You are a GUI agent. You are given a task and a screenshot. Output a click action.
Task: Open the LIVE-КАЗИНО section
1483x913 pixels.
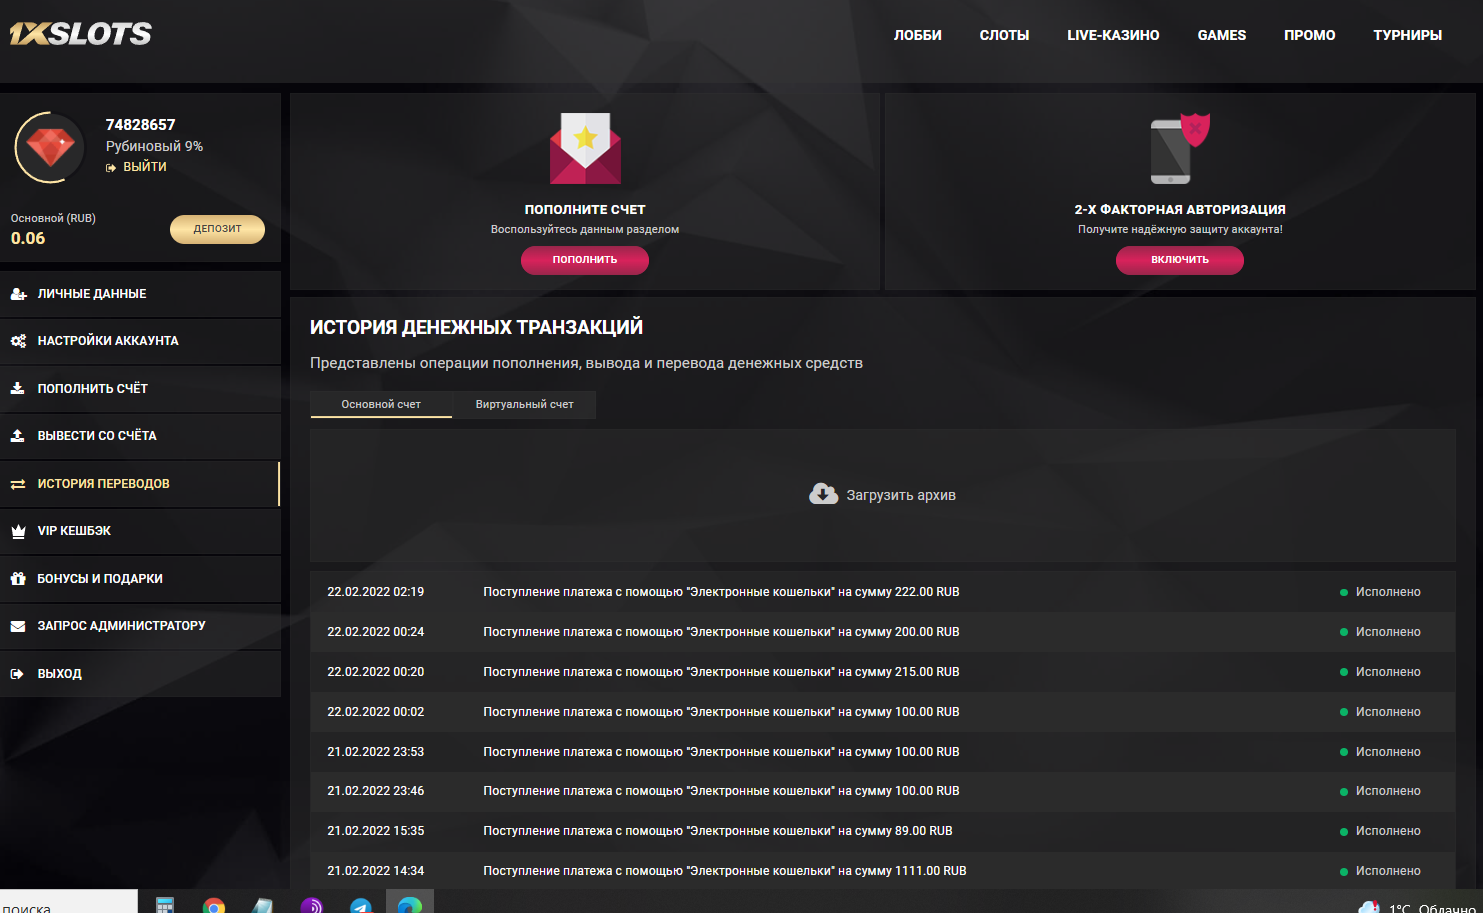click(x=1113, y=35)
